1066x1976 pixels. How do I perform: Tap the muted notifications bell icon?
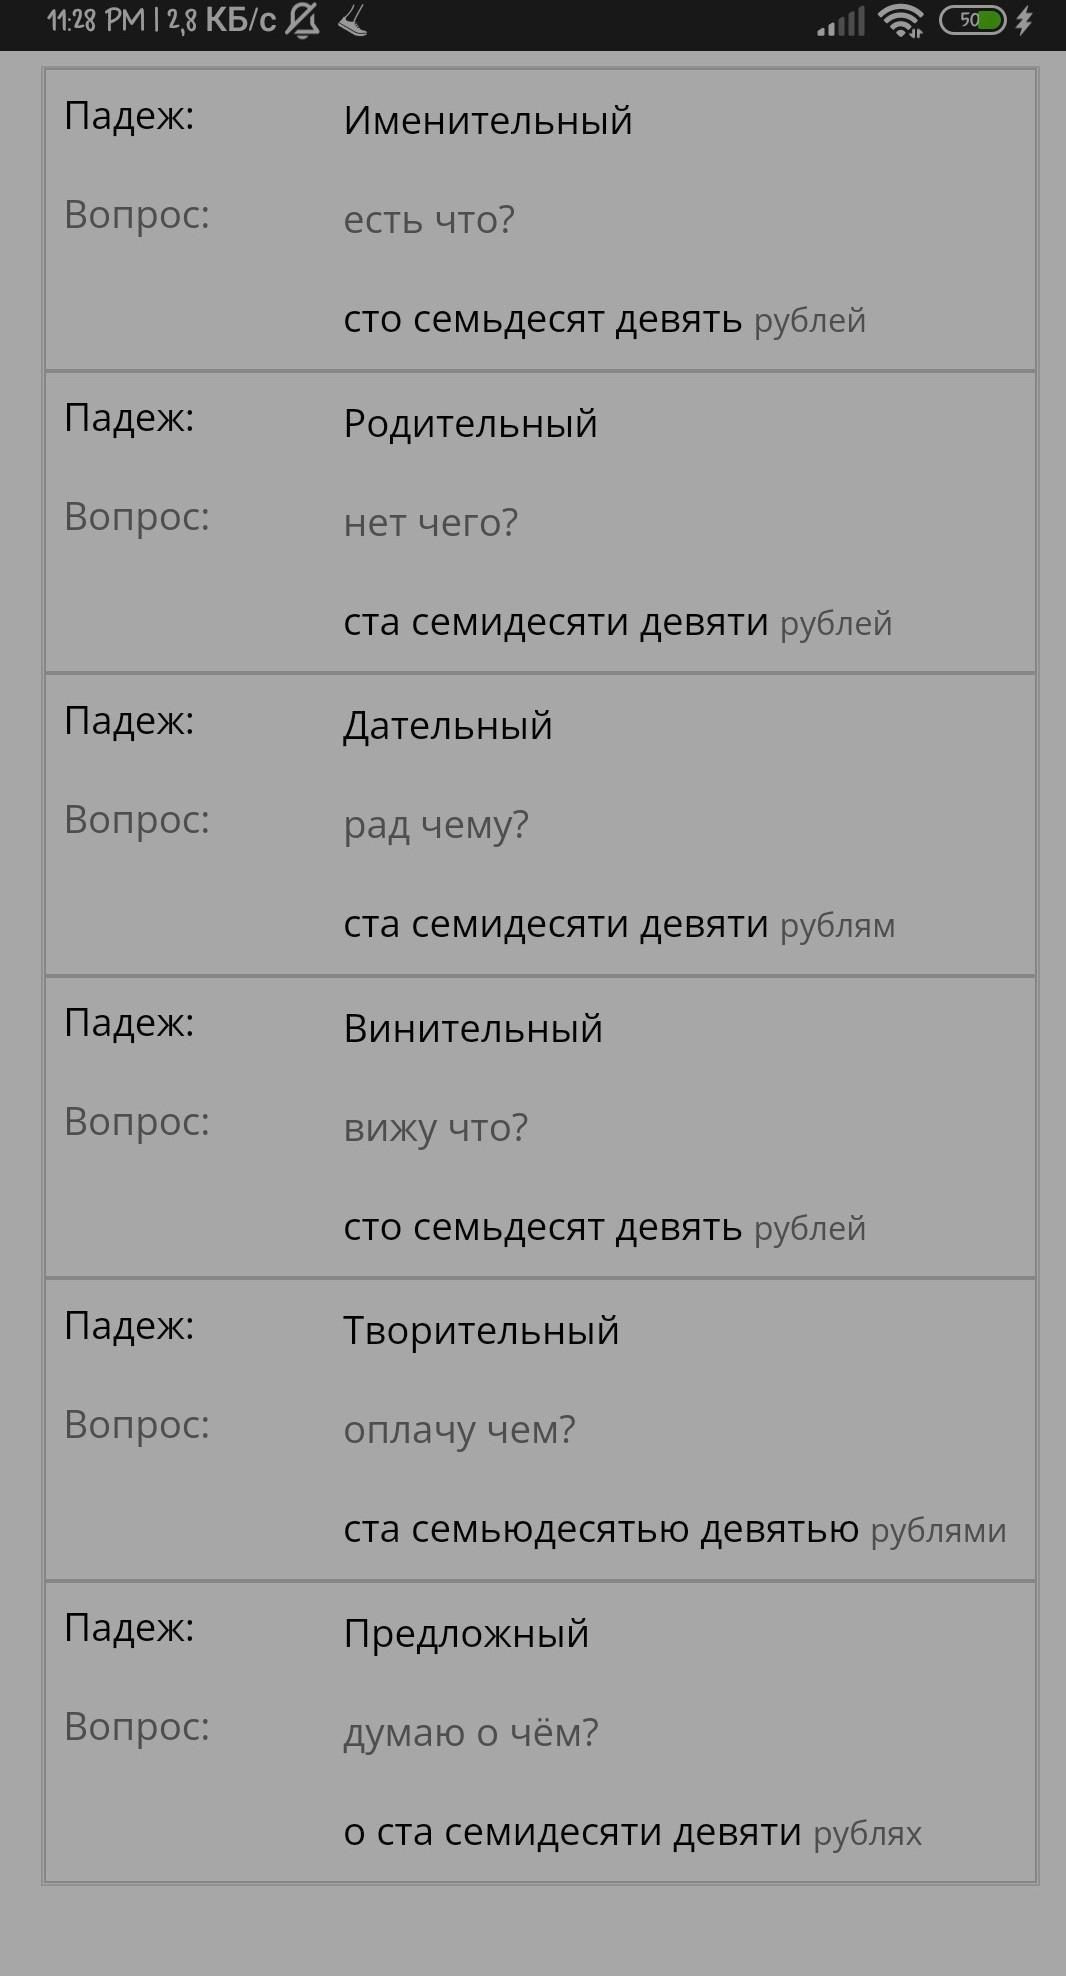302,21
